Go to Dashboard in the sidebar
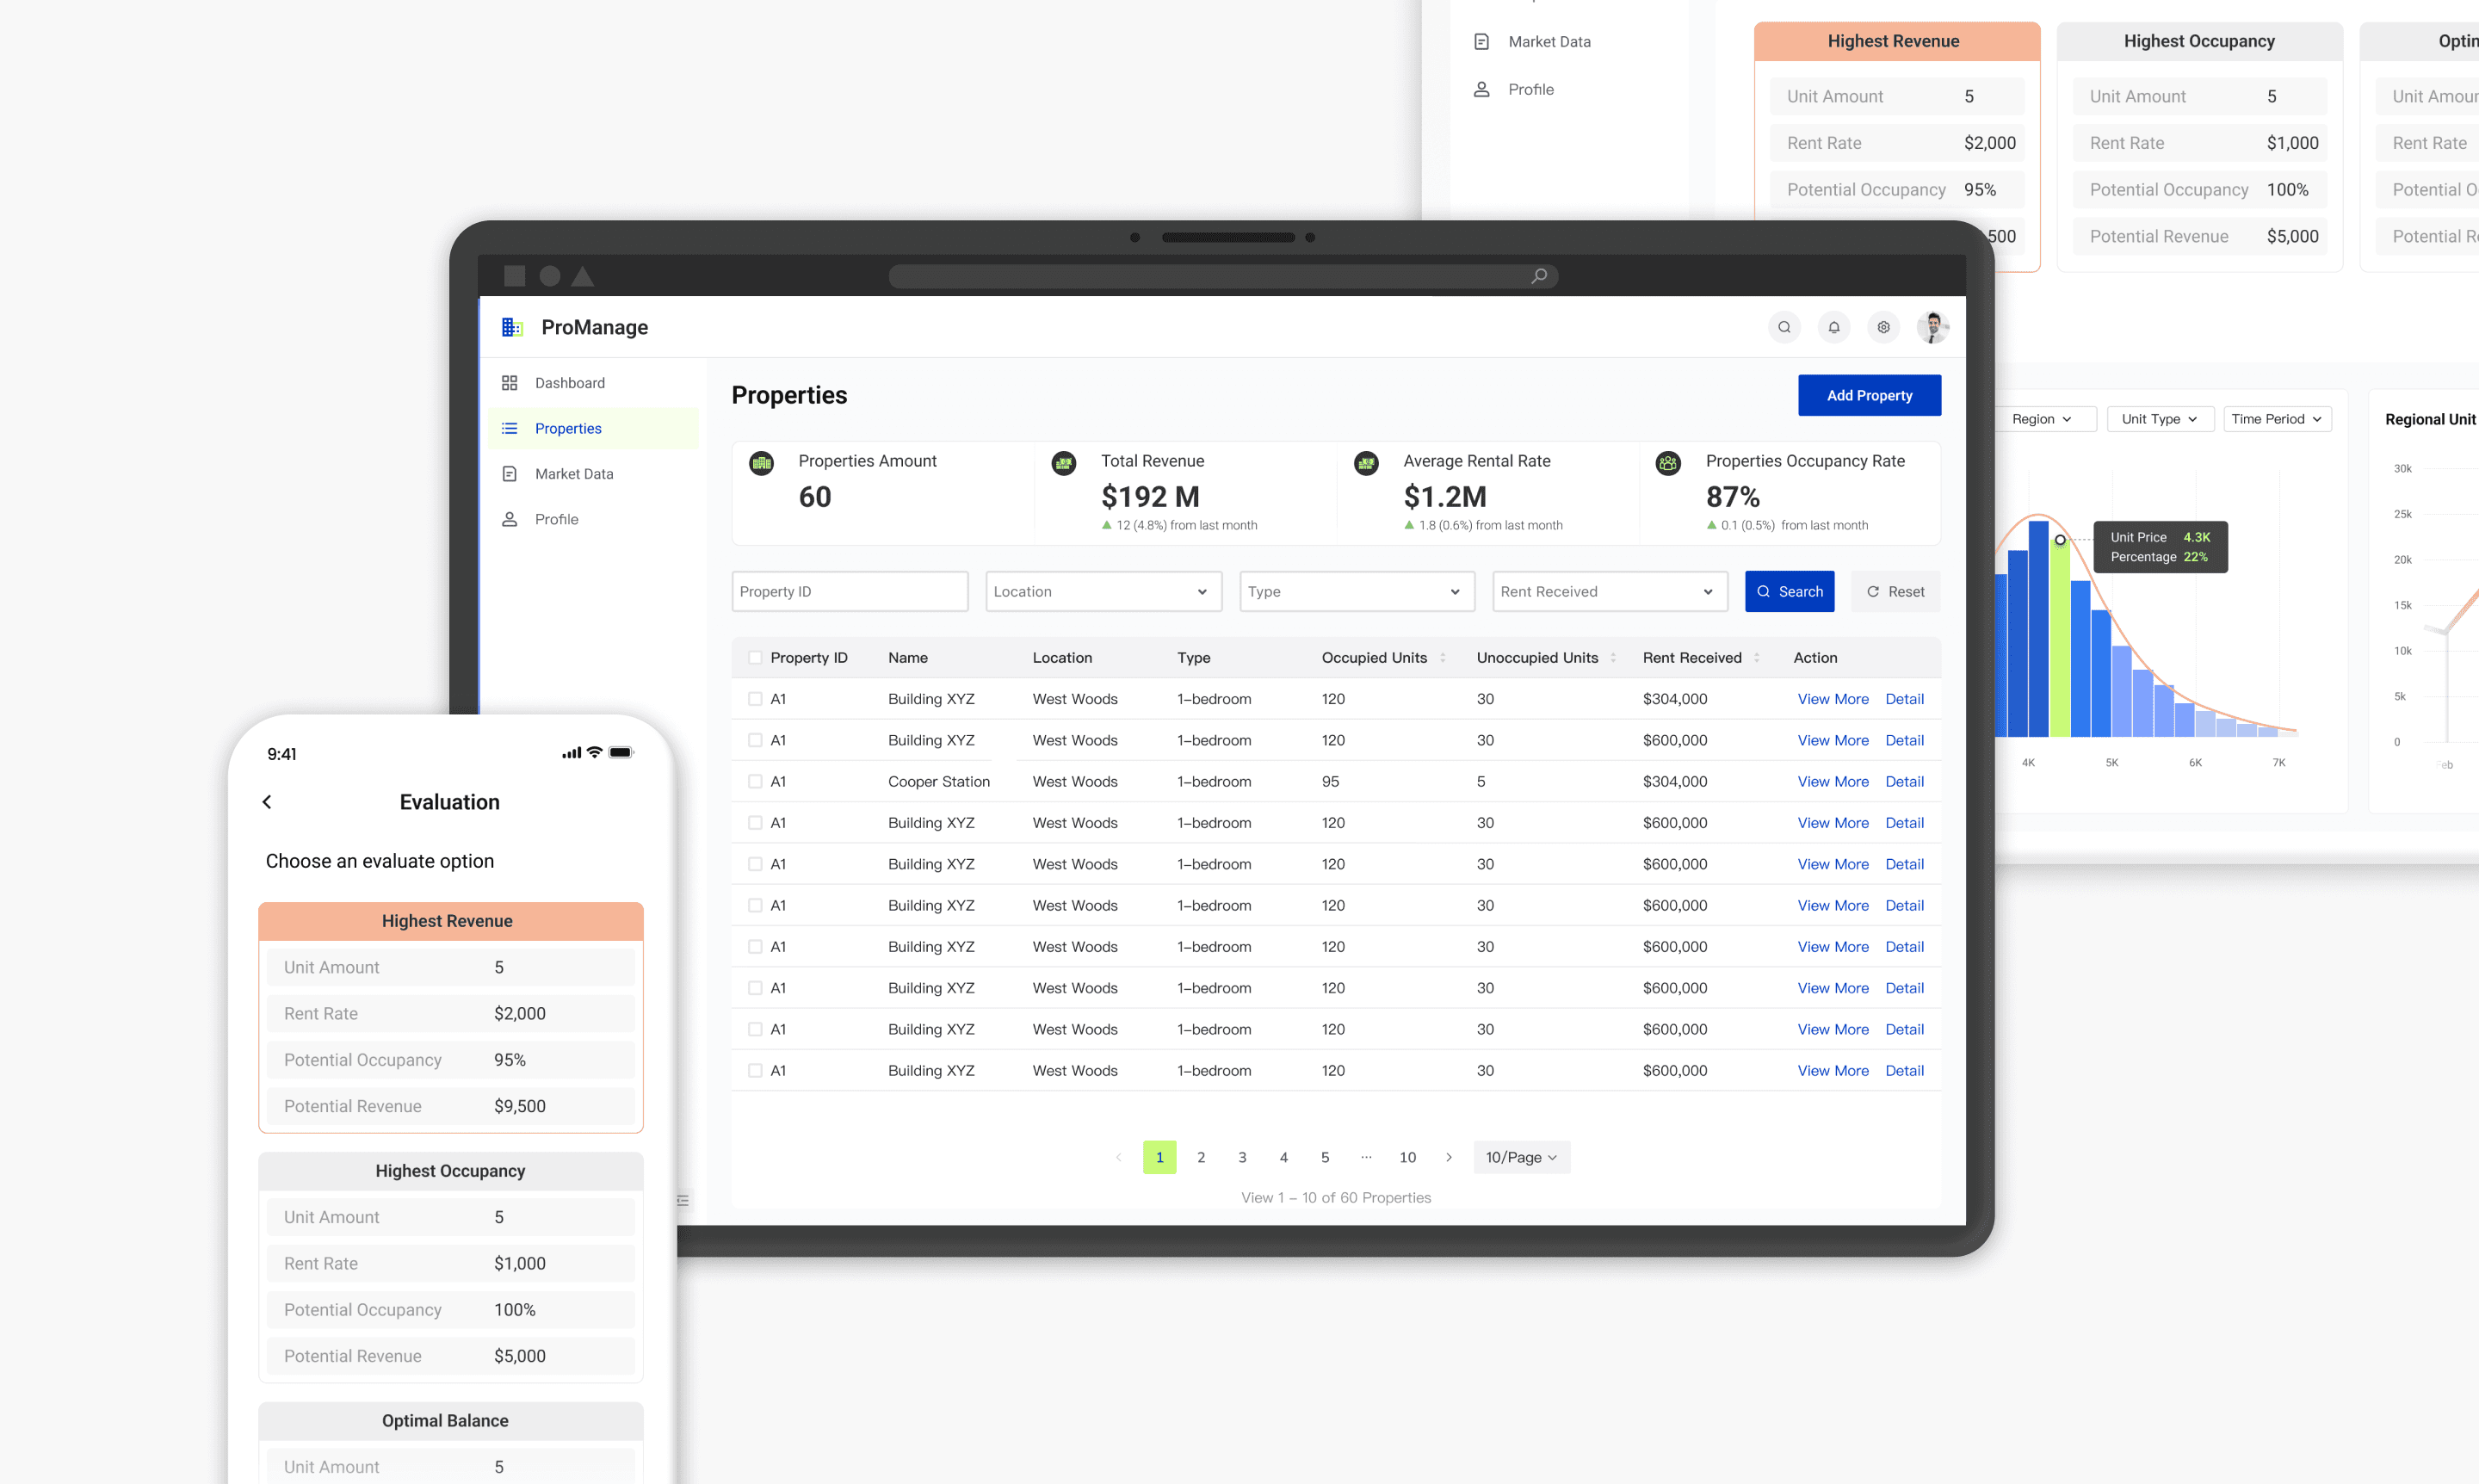 click(x=569, y=383)
